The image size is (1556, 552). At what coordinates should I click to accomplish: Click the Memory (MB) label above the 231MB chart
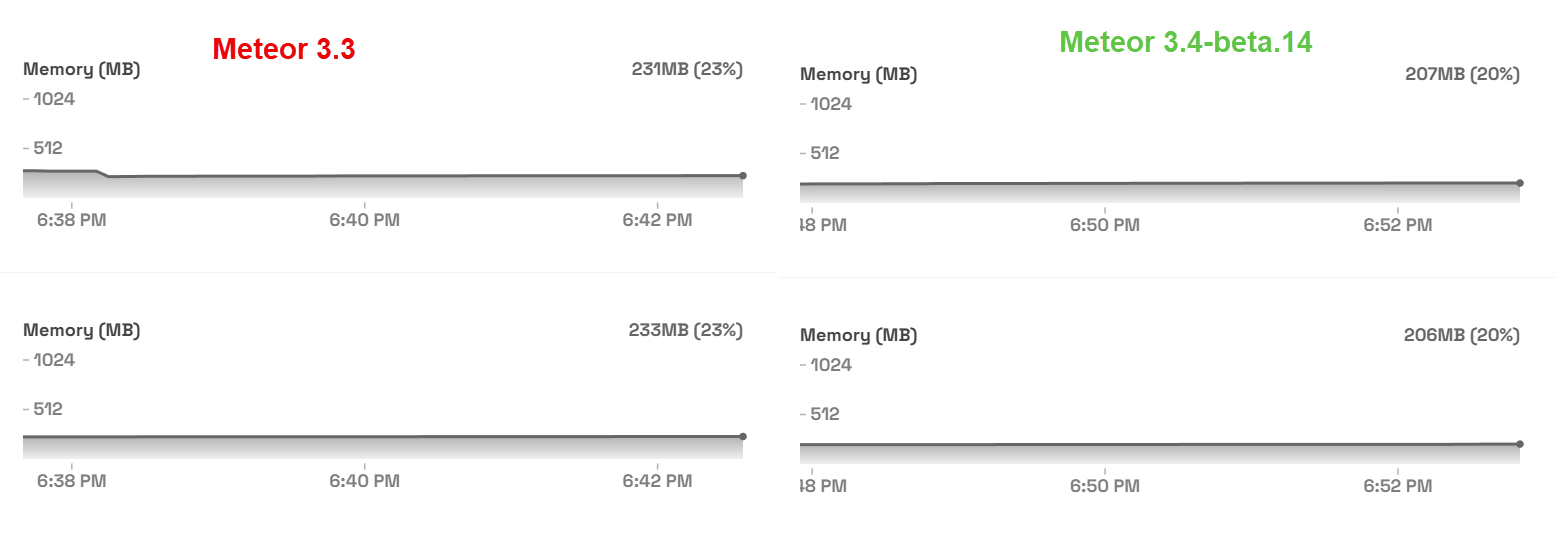(x=81, y=70)
